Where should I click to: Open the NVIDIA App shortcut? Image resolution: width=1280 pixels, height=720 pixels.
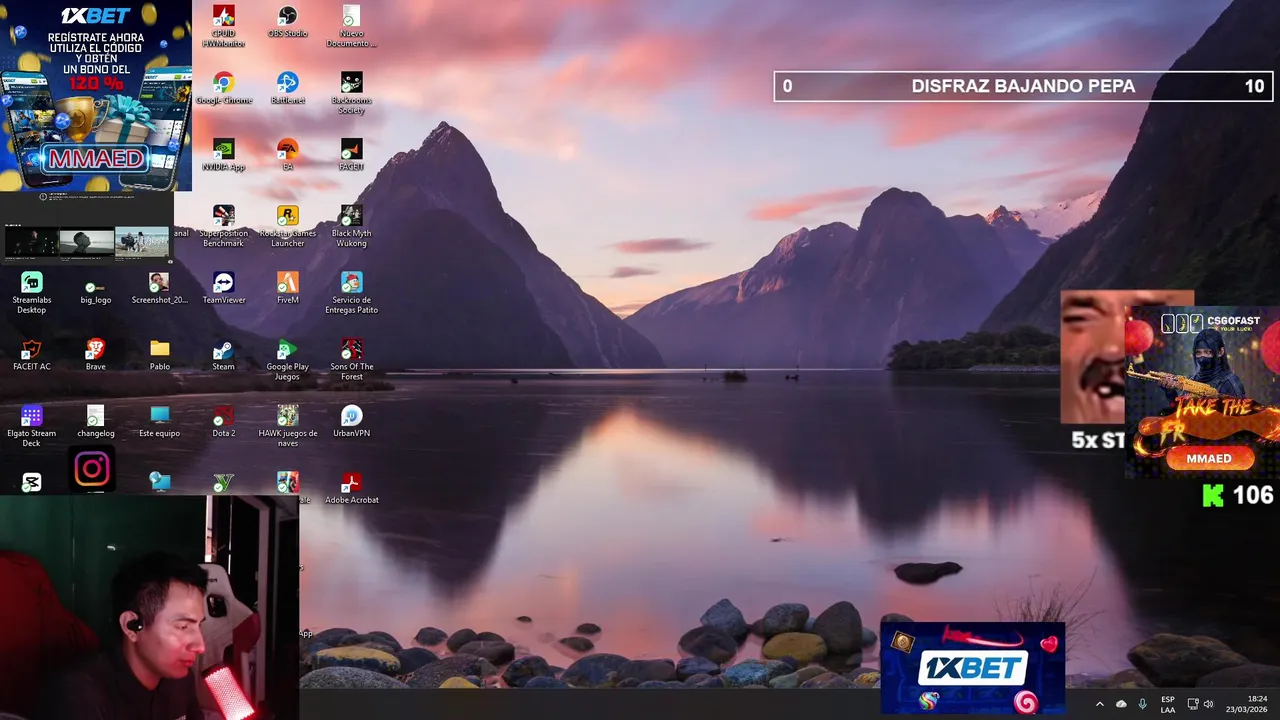(224, 155)
